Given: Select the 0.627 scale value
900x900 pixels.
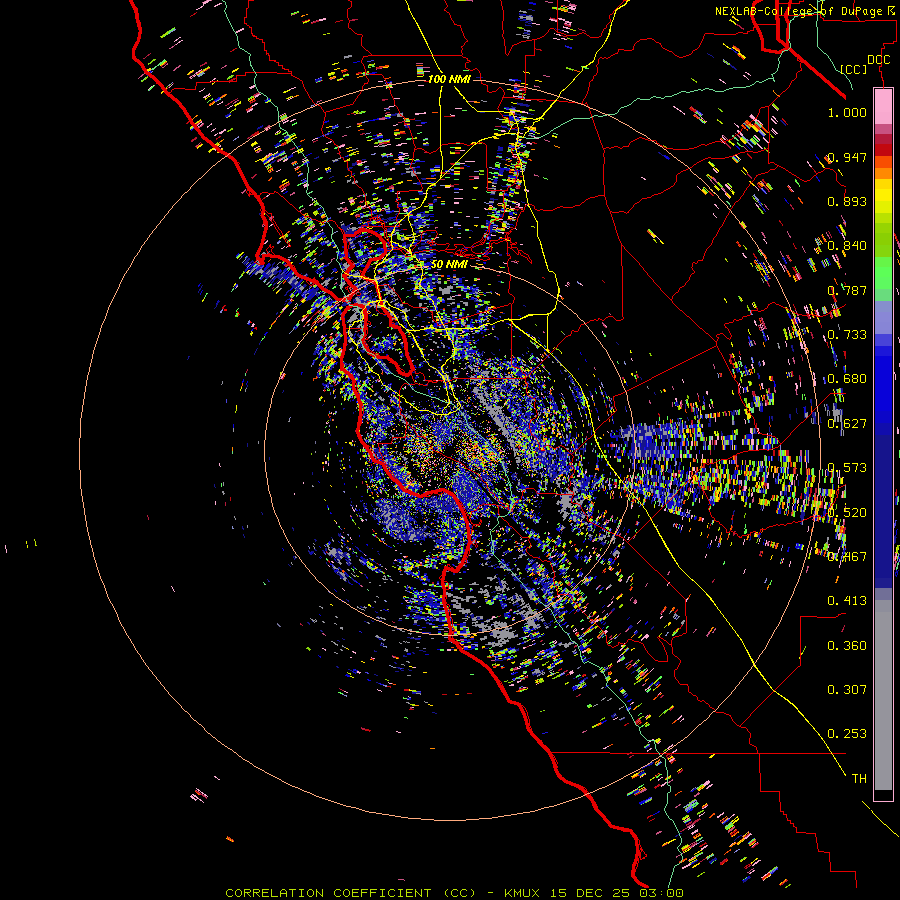Looking at the screenshot, I should click(847, 424).
